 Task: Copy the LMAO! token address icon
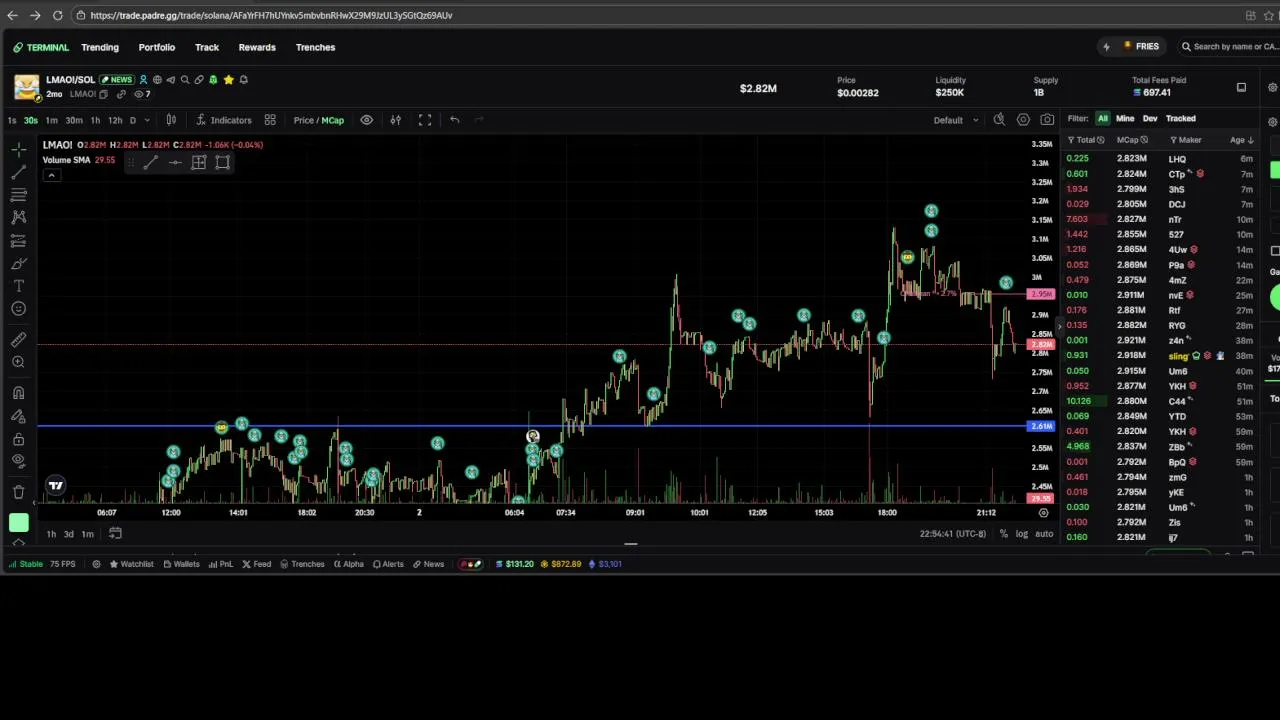click(x=103, y=94)
